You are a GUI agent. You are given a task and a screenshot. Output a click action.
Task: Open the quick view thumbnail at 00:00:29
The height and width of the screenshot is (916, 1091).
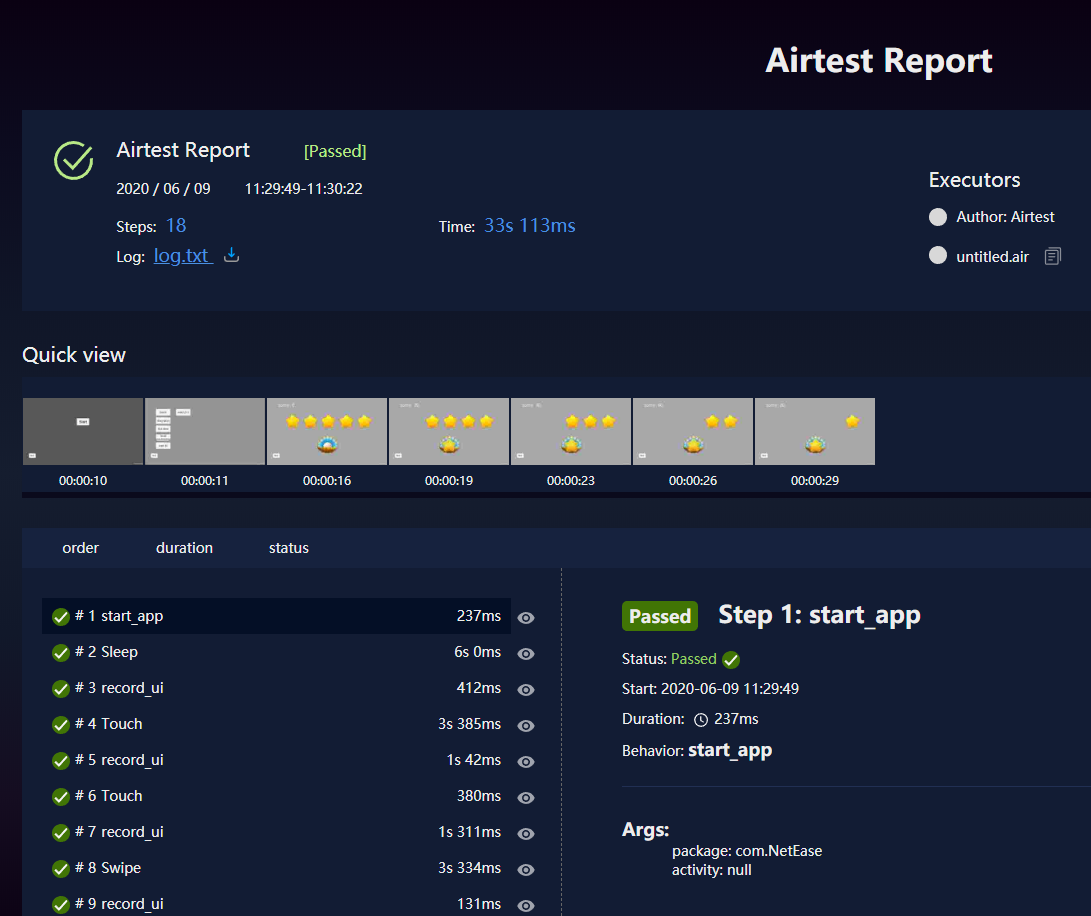[x=815, y=432]
